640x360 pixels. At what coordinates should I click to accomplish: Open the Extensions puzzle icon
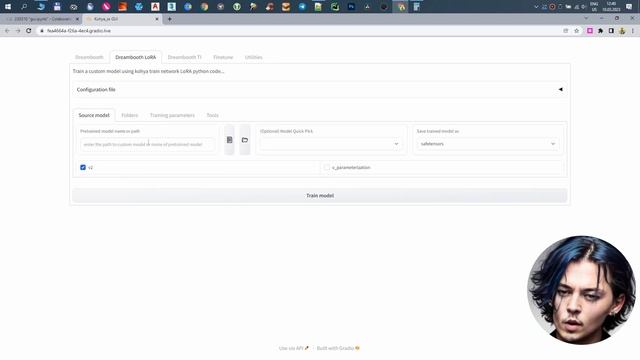click(x=600, y=31)
